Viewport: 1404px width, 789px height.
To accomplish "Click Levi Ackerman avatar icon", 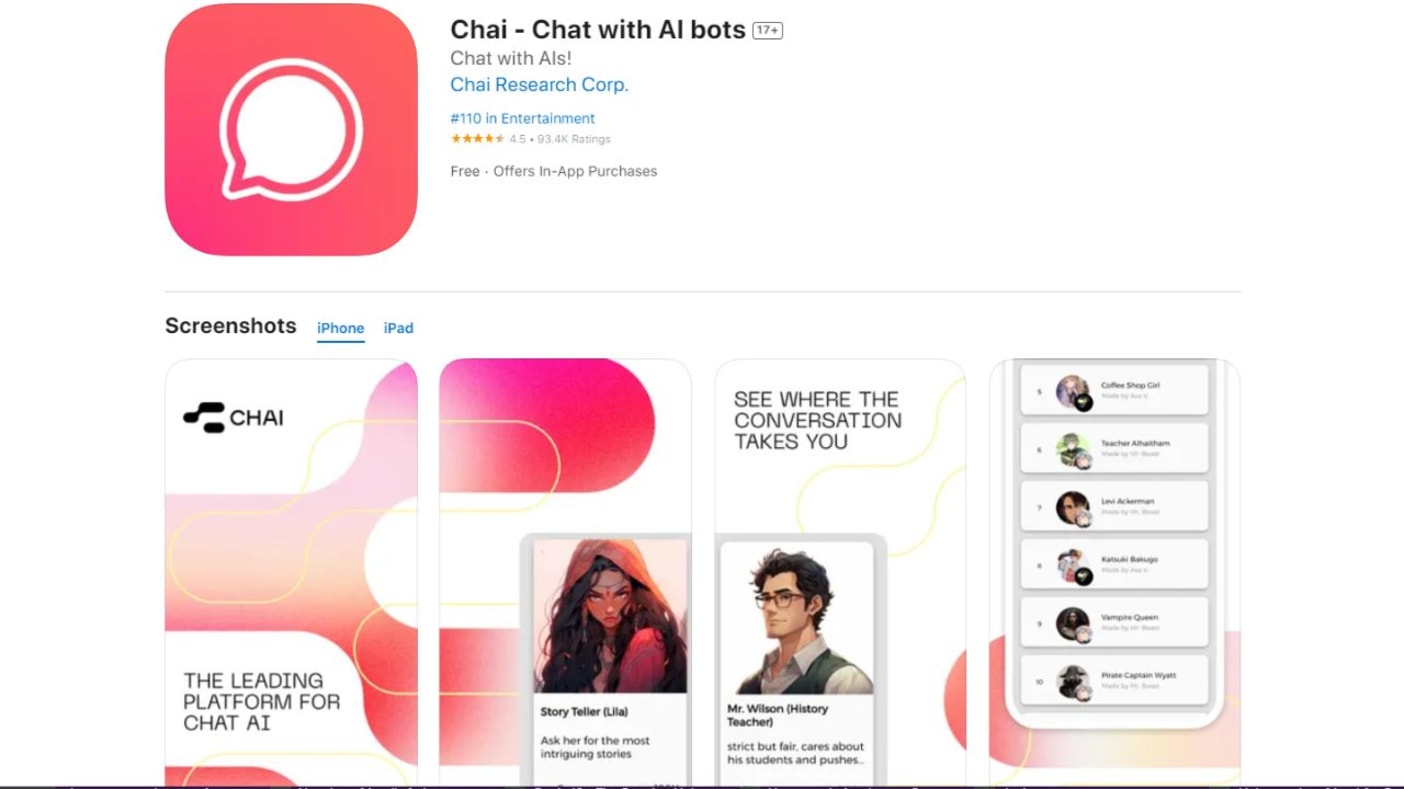I will 1073,508.
